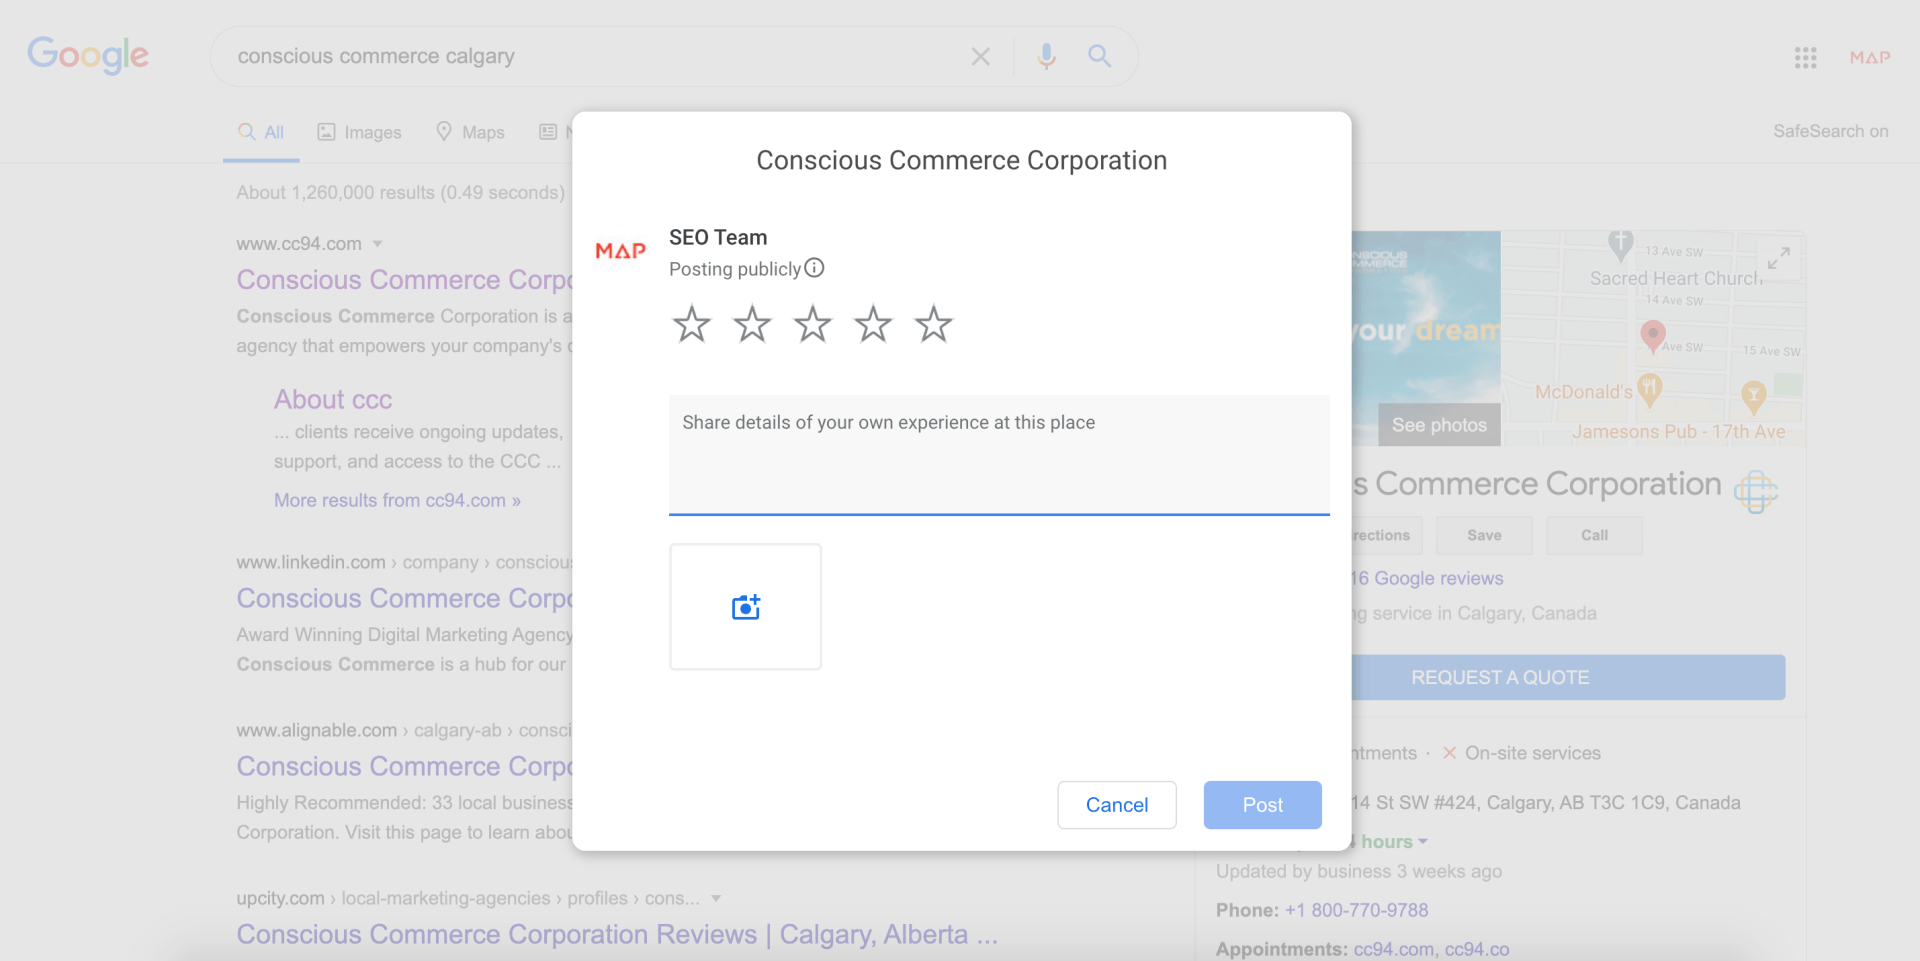1920x961 pixels.
Task: Click the Jamesons Pub marker on map
Action: pyautogui.click(x=1753, y=397)
